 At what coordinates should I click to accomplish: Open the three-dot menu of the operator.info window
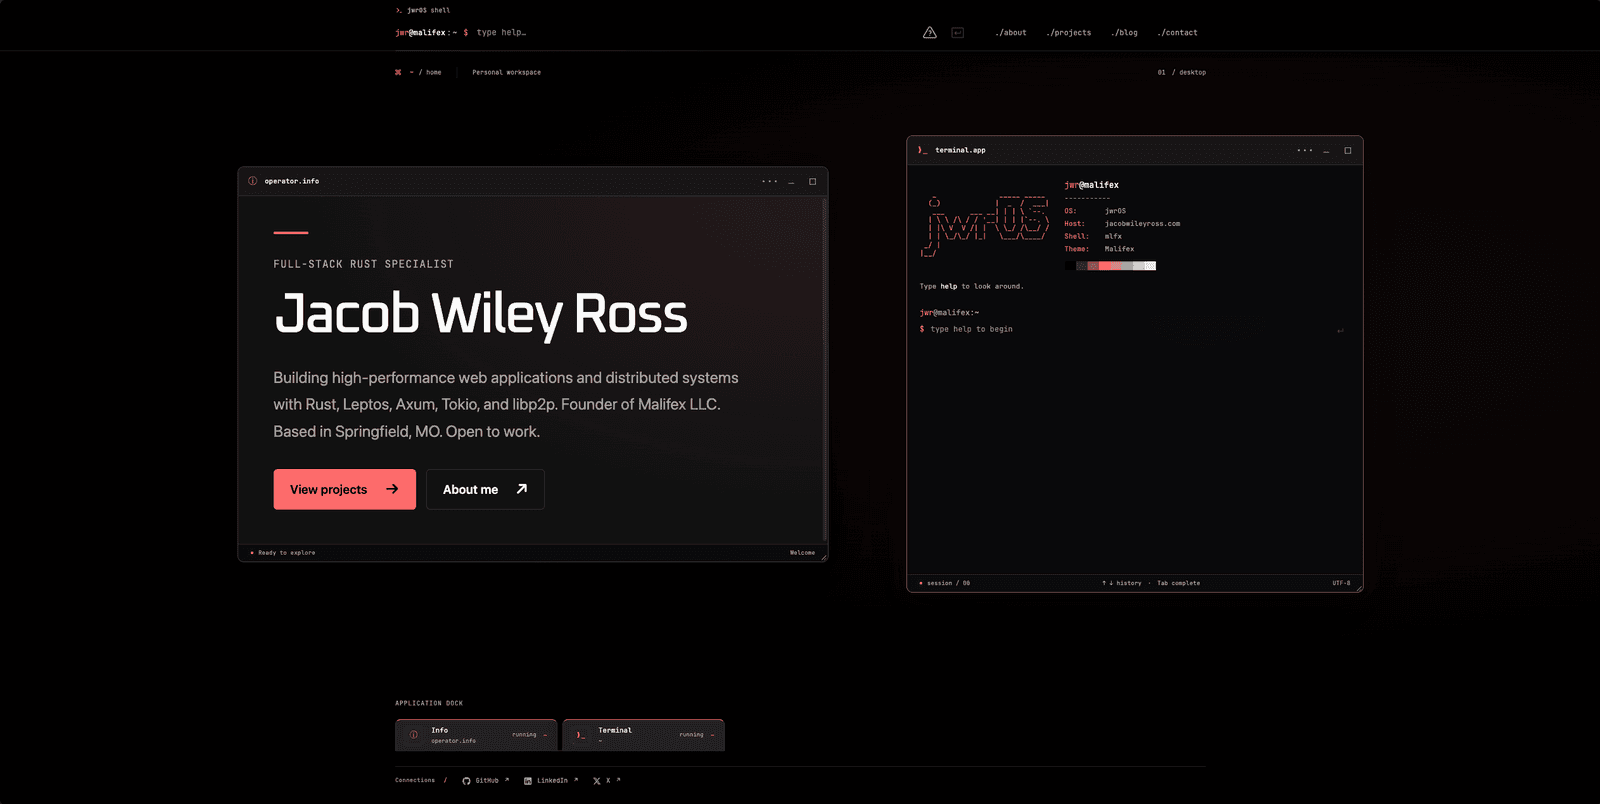769,181
